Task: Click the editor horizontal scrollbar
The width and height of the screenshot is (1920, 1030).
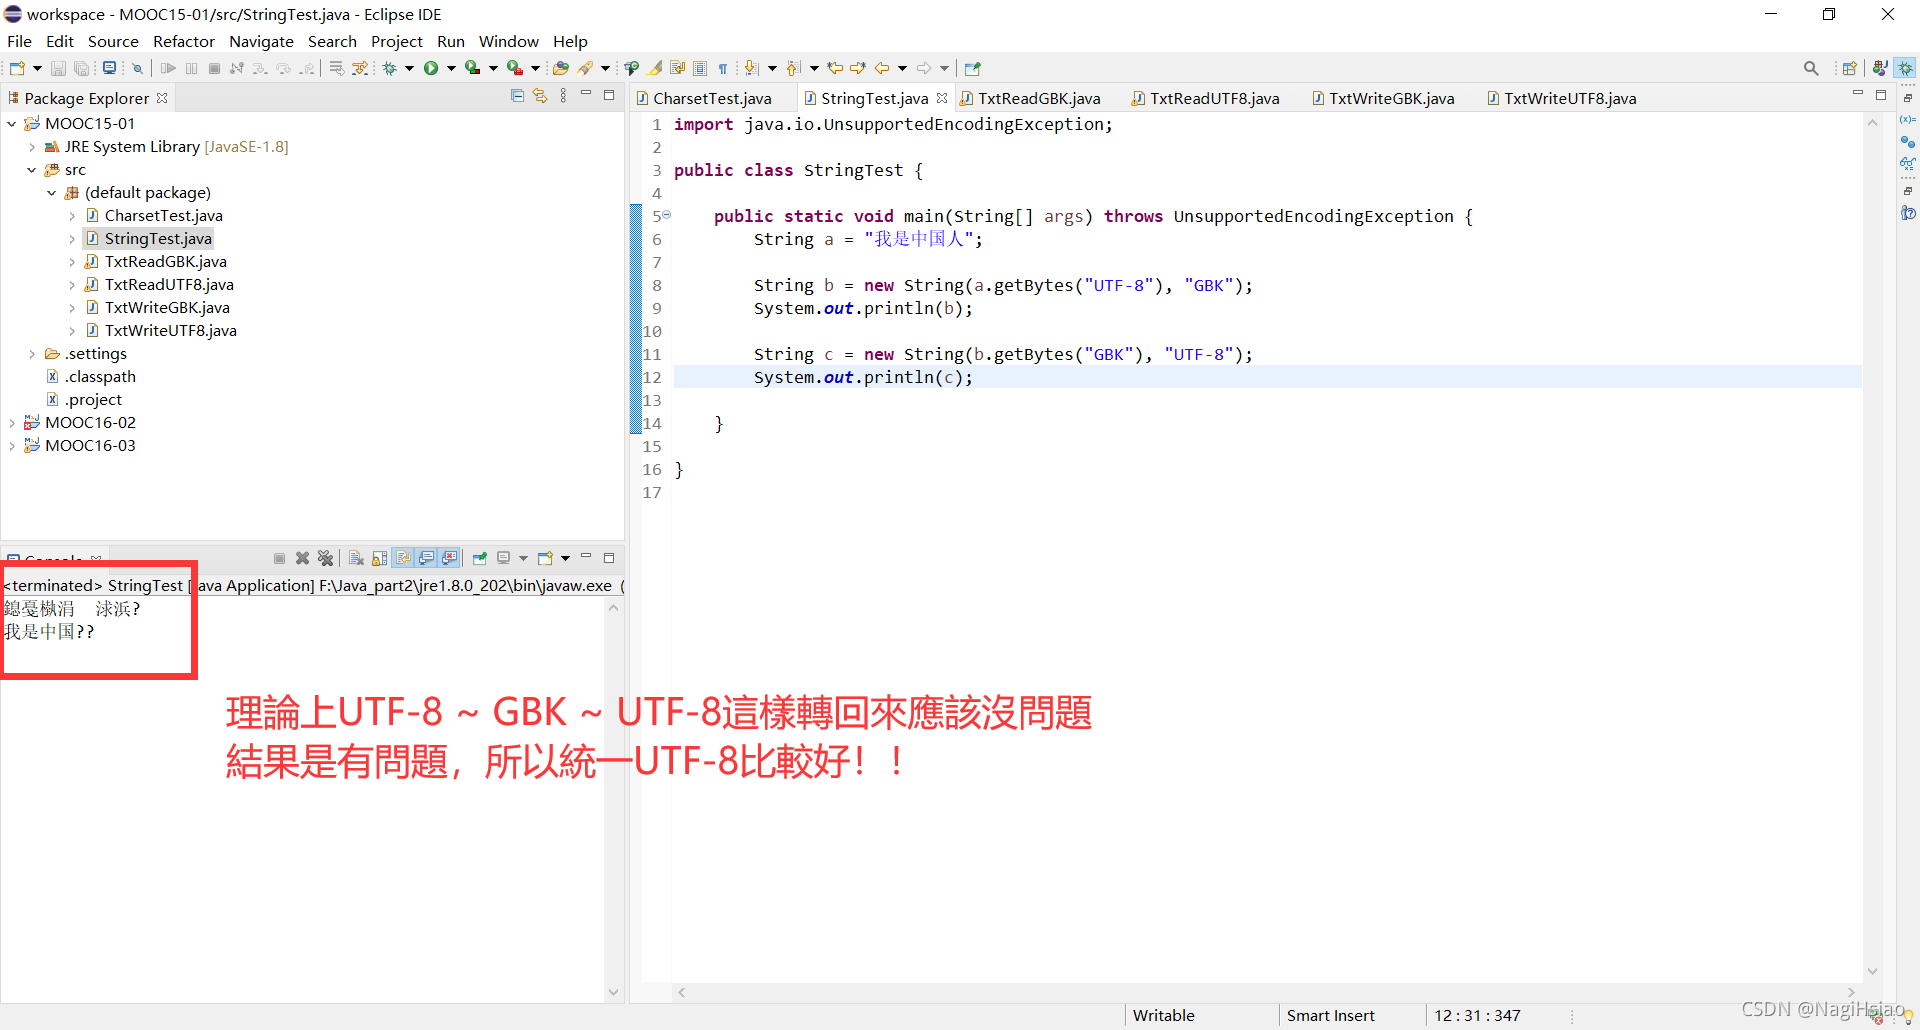Action: point(1265,992)
